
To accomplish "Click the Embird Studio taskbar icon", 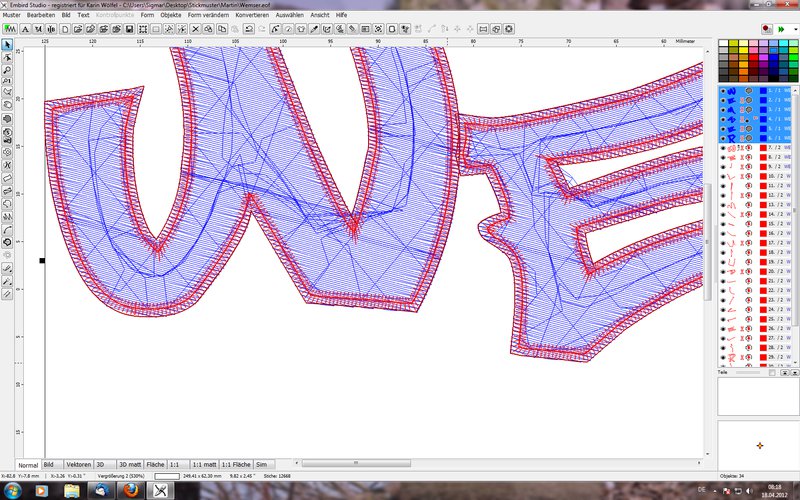I will [160, 491].
